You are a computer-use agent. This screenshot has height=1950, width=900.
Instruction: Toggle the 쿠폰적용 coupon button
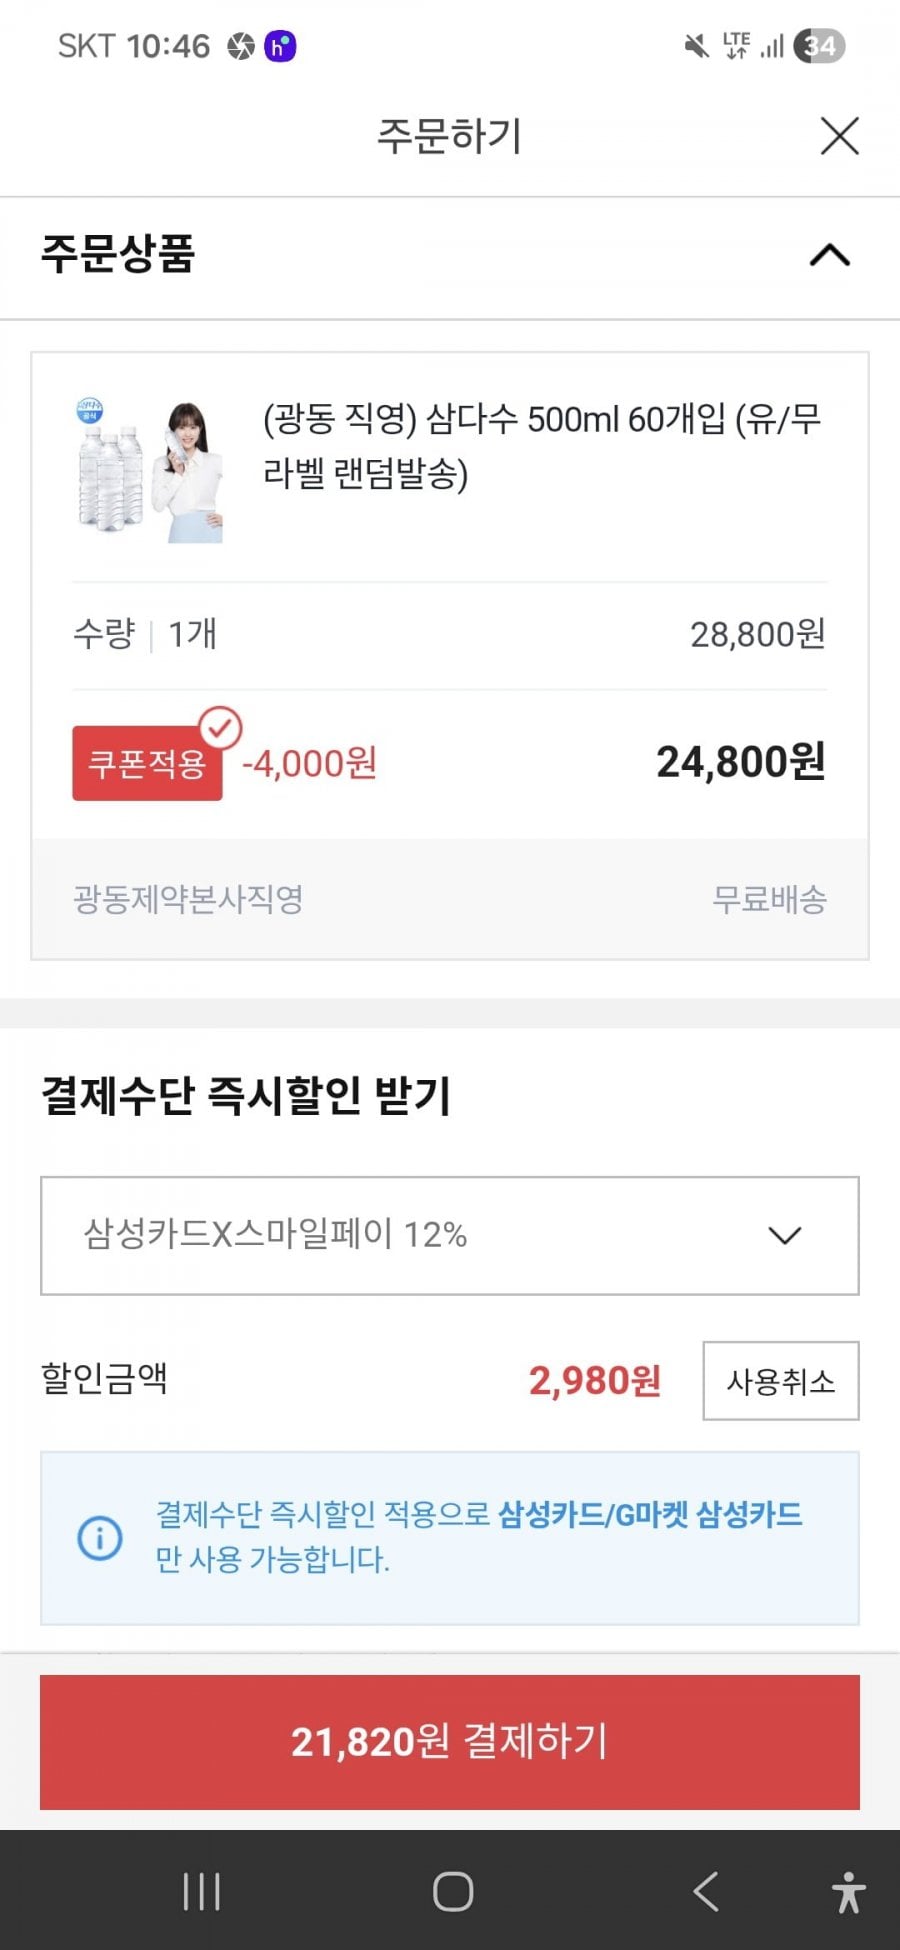[147, 764]
